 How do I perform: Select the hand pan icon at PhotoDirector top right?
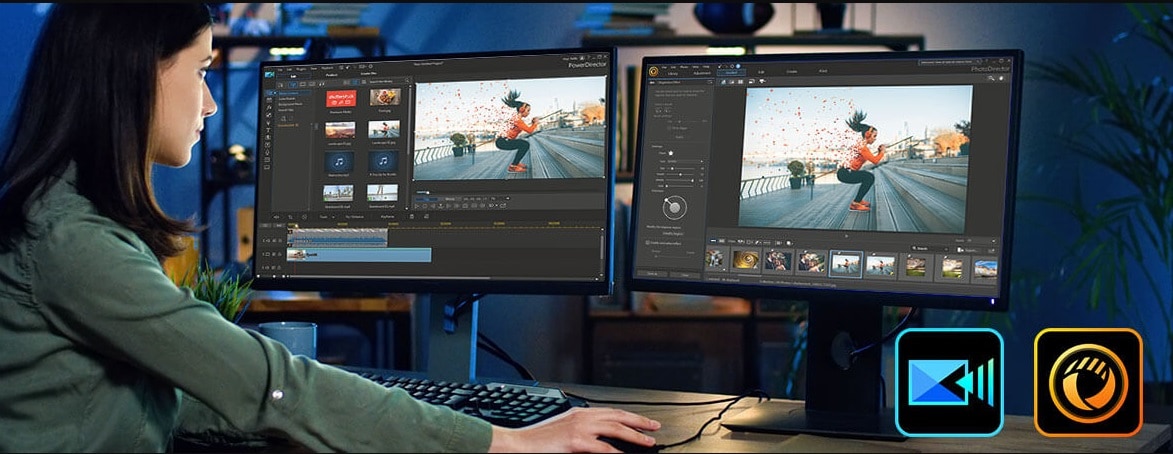pos(1001,78)
